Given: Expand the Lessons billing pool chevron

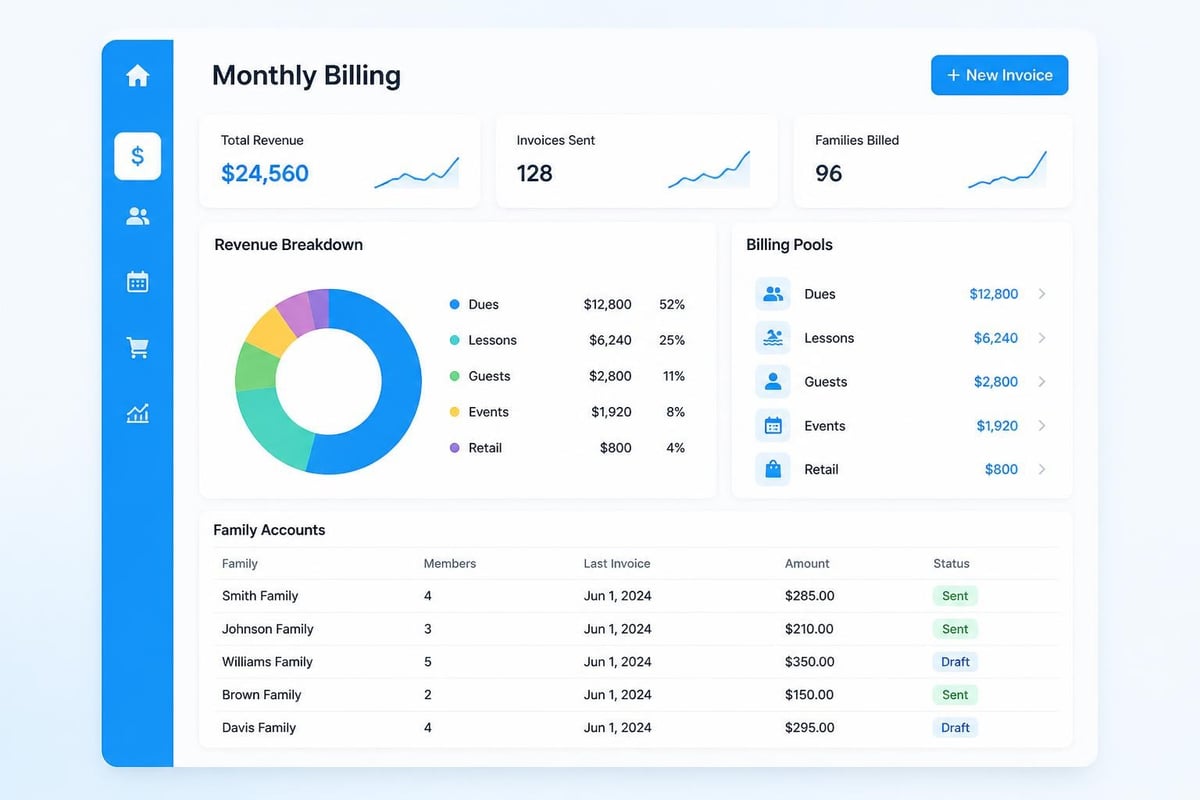Looking at the screenshot, I should [x=1042, y=338].
